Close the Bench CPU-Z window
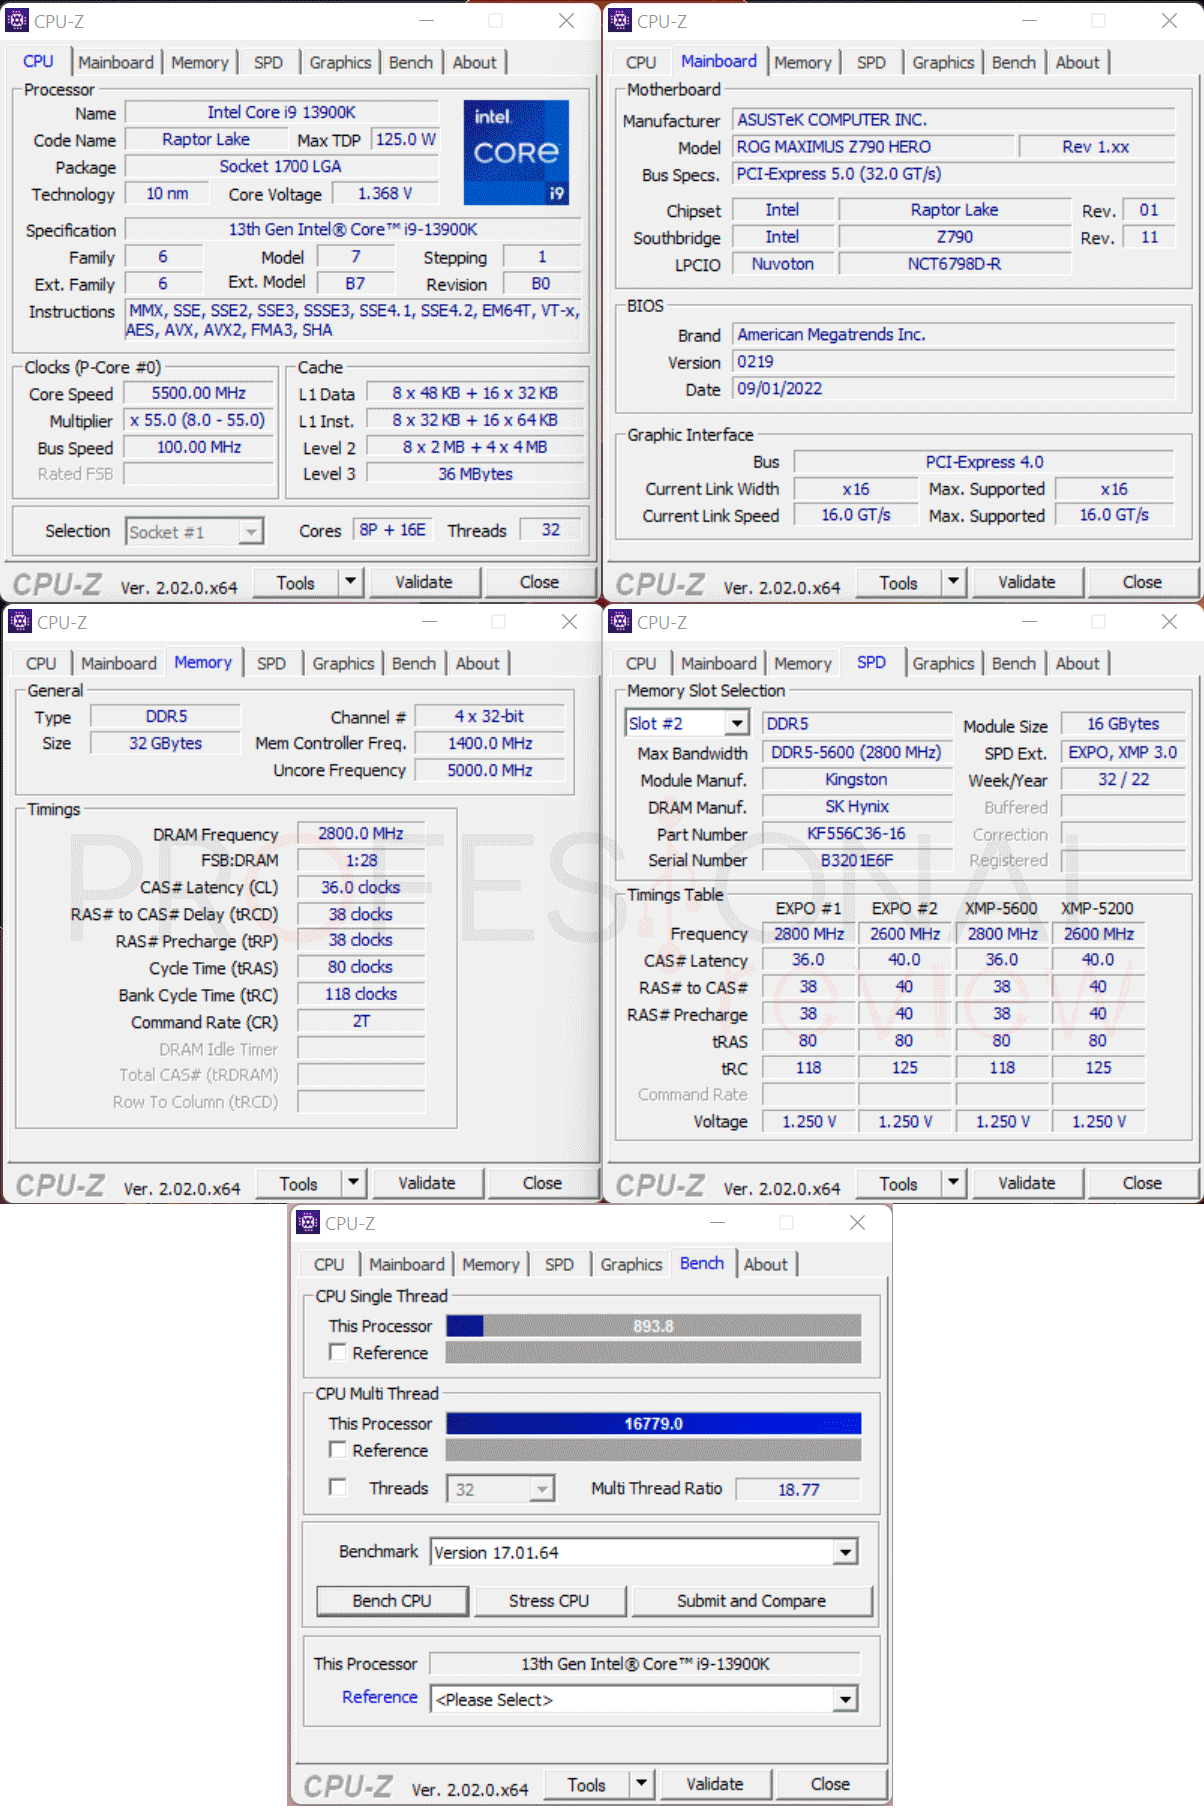 pos(857,1222)
